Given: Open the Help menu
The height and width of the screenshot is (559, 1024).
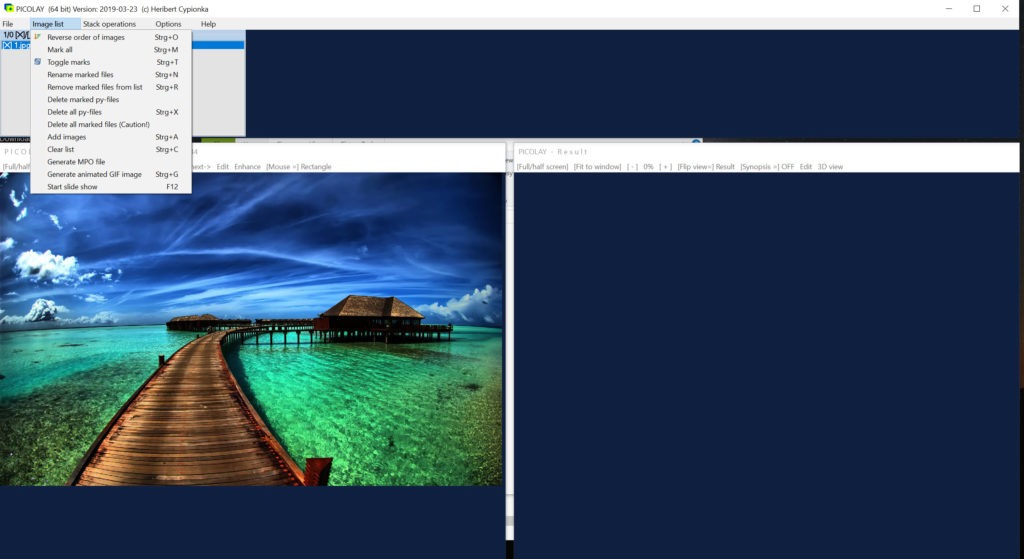Looking at the screenshot, I should coord(208,24).
